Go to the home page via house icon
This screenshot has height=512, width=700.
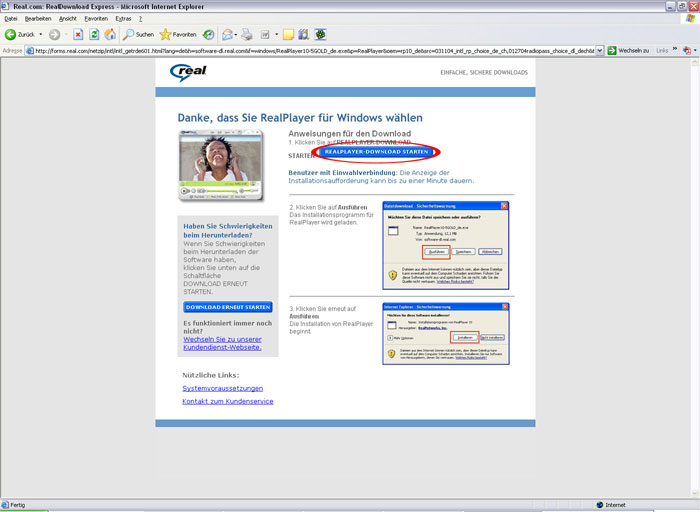click(x=110, y=34)
